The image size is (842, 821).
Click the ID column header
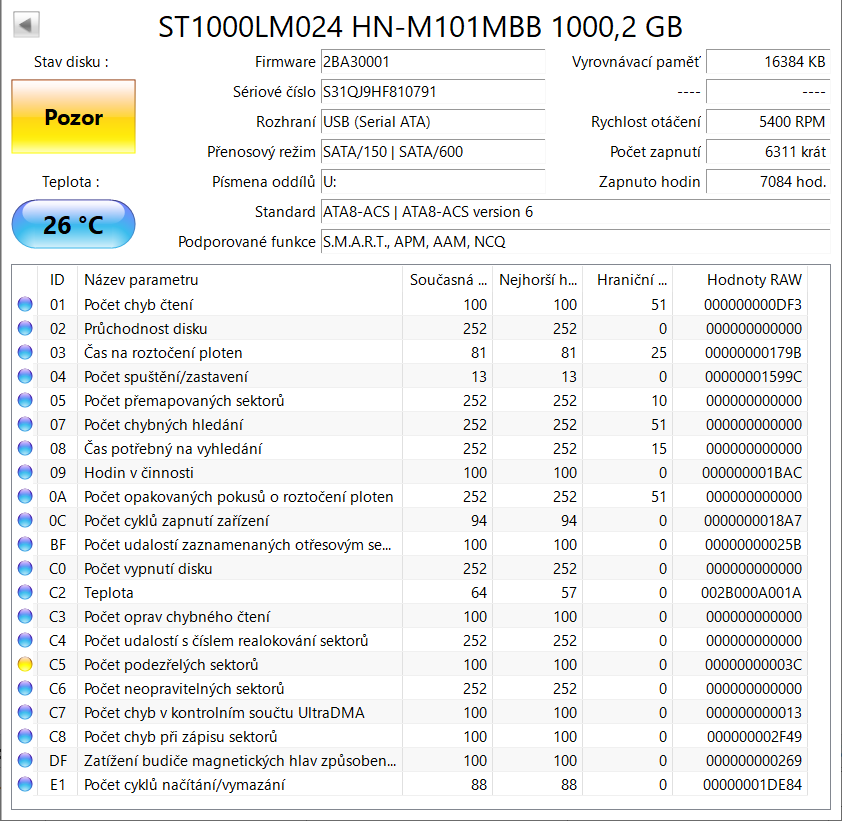tap(58, 280)
